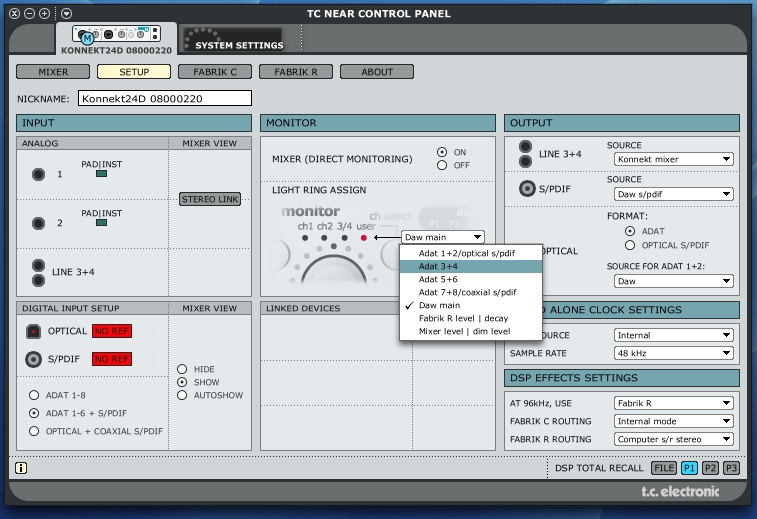Choose Adat 3+4 from the list

pos(471,266)
